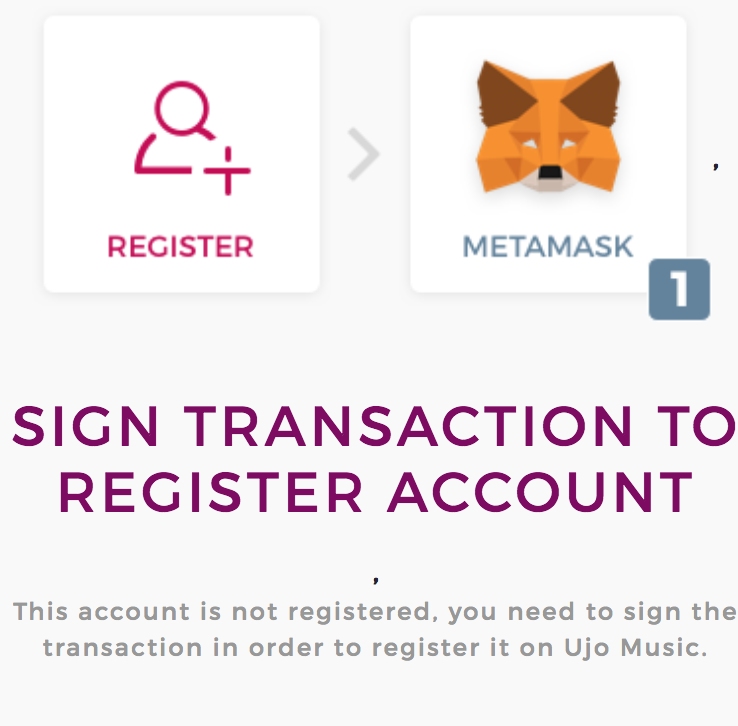Viewport: 738px width, 726px height.
Task: Click the circle head of Register icon
Action: click(x=183, y=108)
